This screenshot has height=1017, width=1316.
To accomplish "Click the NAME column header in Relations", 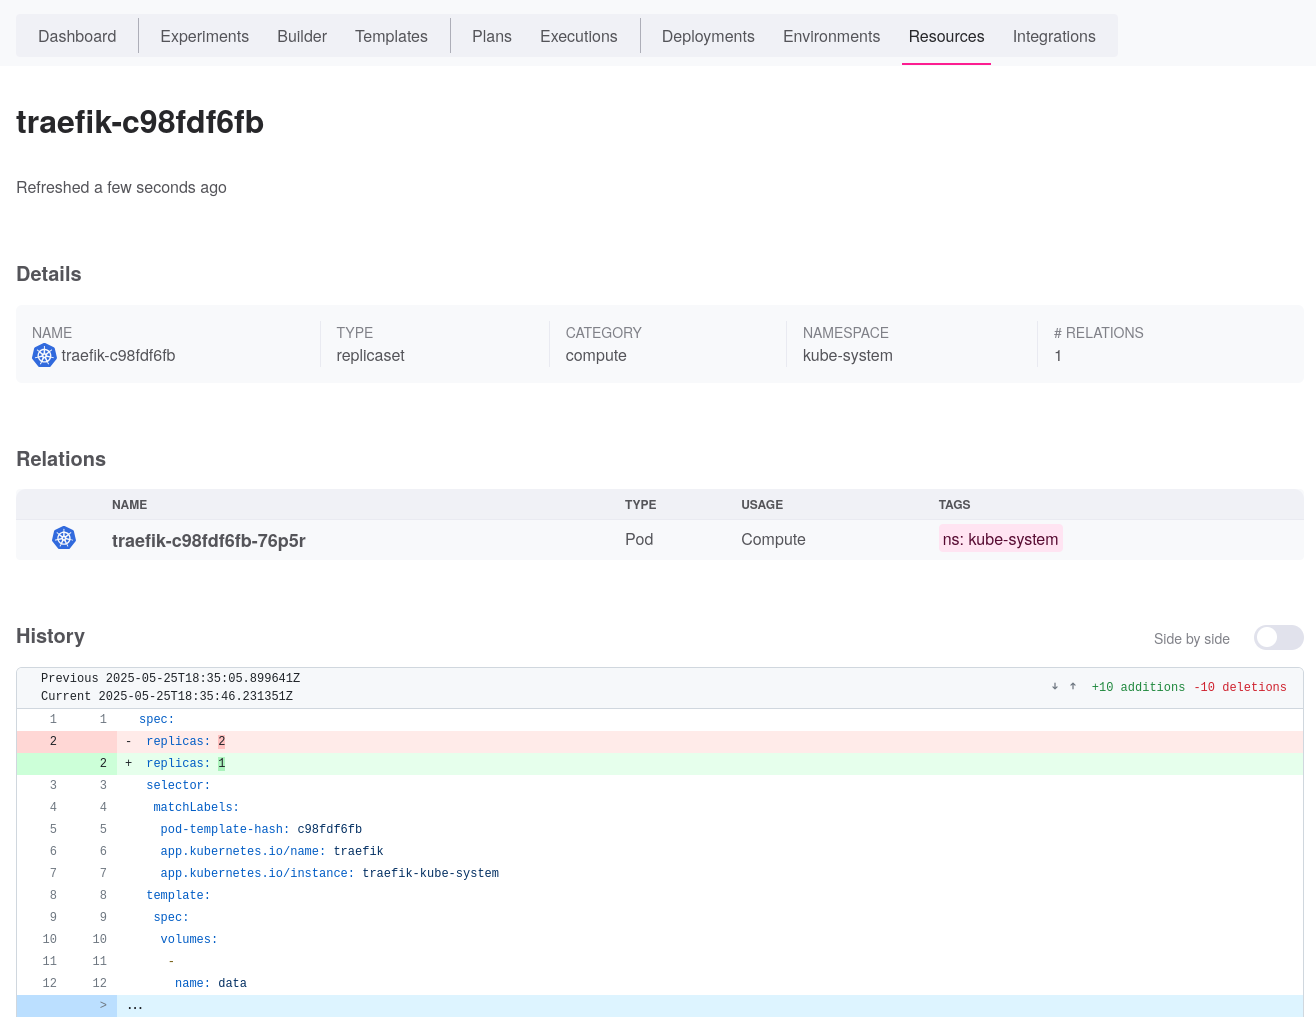I will pos(130,505).
